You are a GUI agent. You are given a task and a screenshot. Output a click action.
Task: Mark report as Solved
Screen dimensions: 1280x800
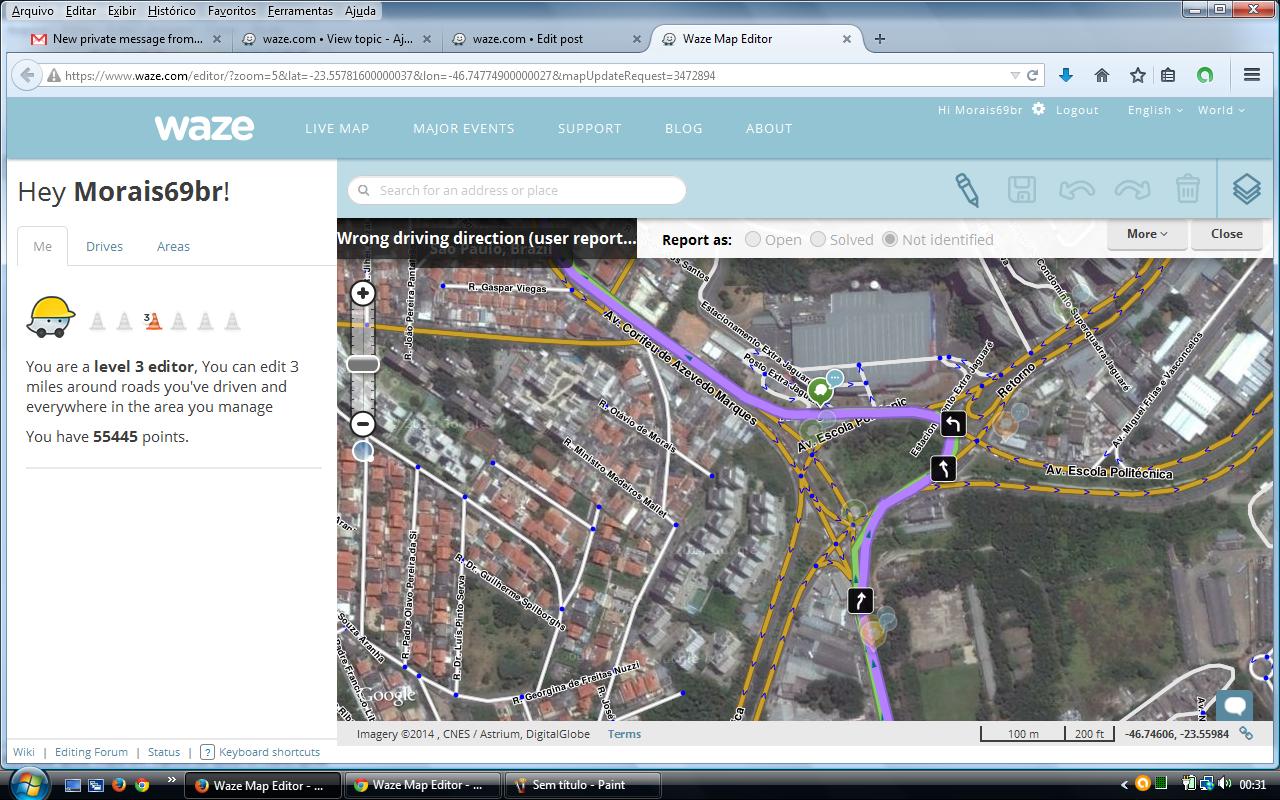818,240
